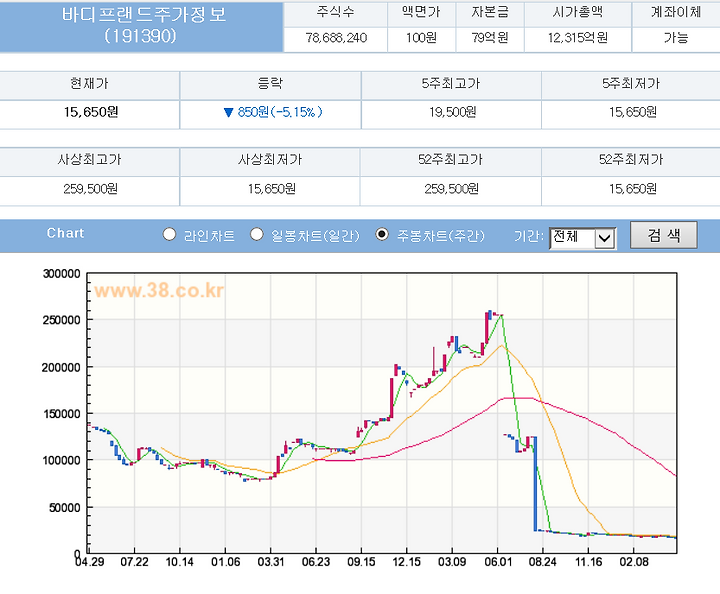Click the tall blue crash candlestick
Screen dimensions: 720x594
coord(535,483)
